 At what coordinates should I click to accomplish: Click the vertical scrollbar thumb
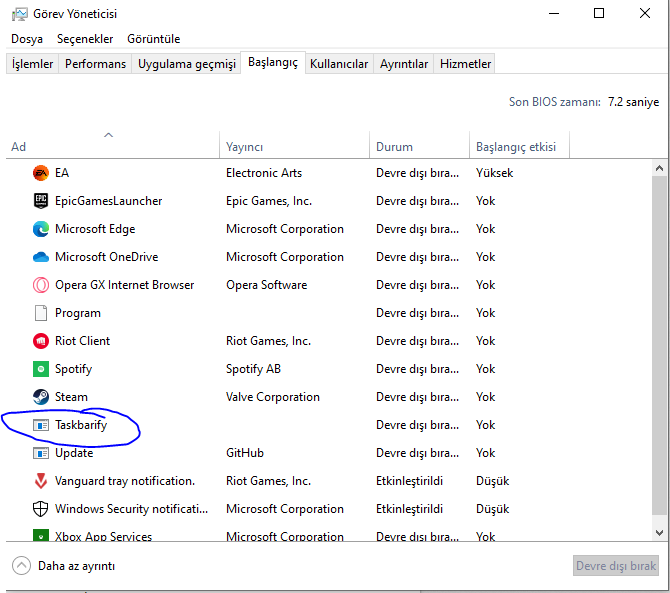point(659,345)
